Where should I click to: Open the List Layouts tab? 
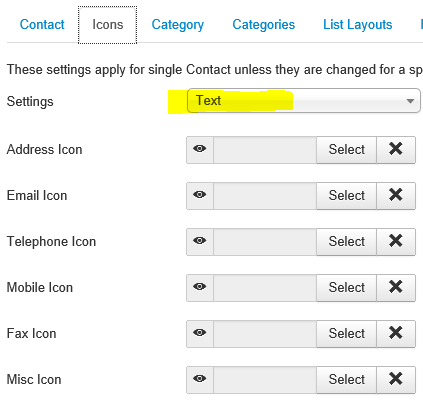coord(358,25)
